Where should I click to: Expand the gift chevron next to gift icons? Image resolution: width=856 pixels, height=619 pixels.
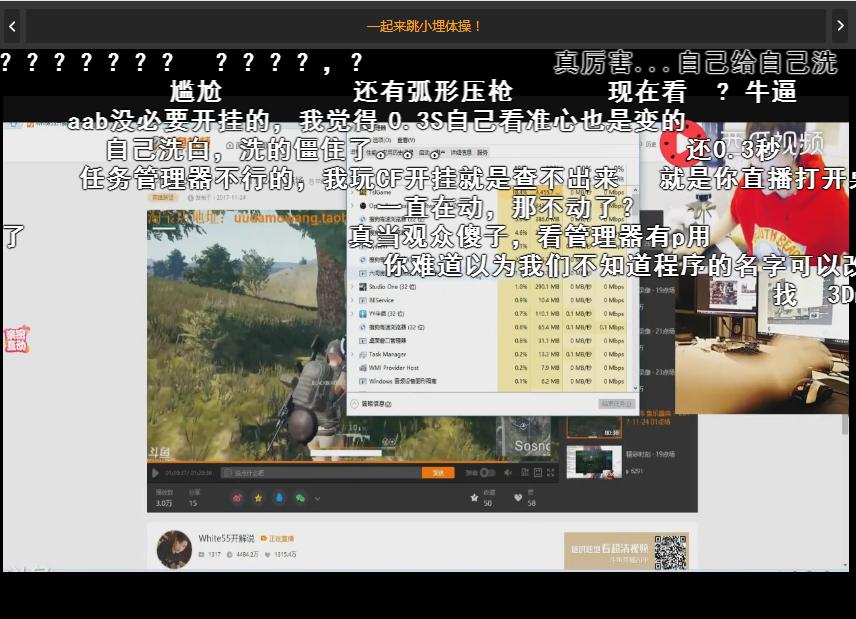[317, 498]
